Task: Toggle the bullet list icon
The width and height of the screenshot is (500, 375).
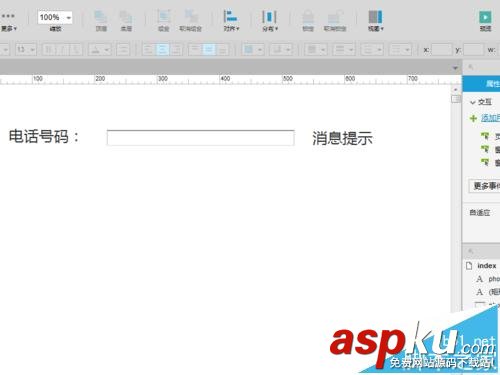Action: pyautogui.click(x=123, y=50)
